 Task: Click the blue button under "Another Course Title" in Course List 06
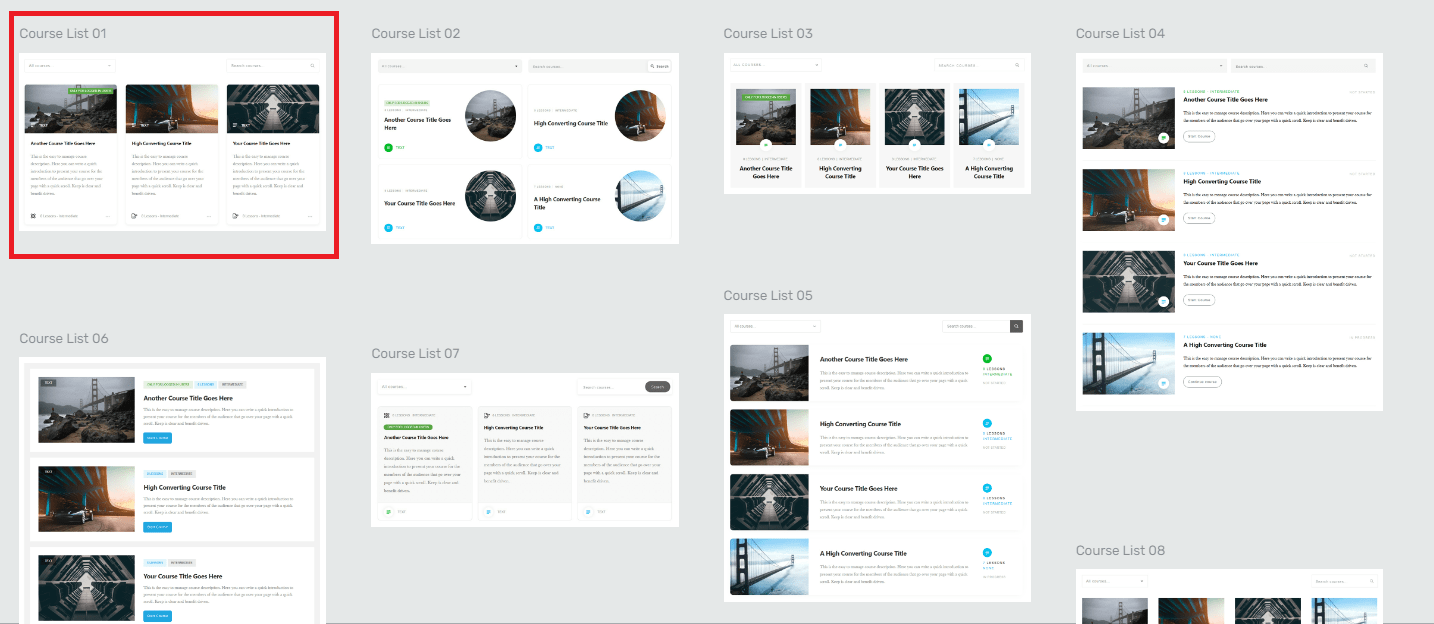[x=157, y=438]
